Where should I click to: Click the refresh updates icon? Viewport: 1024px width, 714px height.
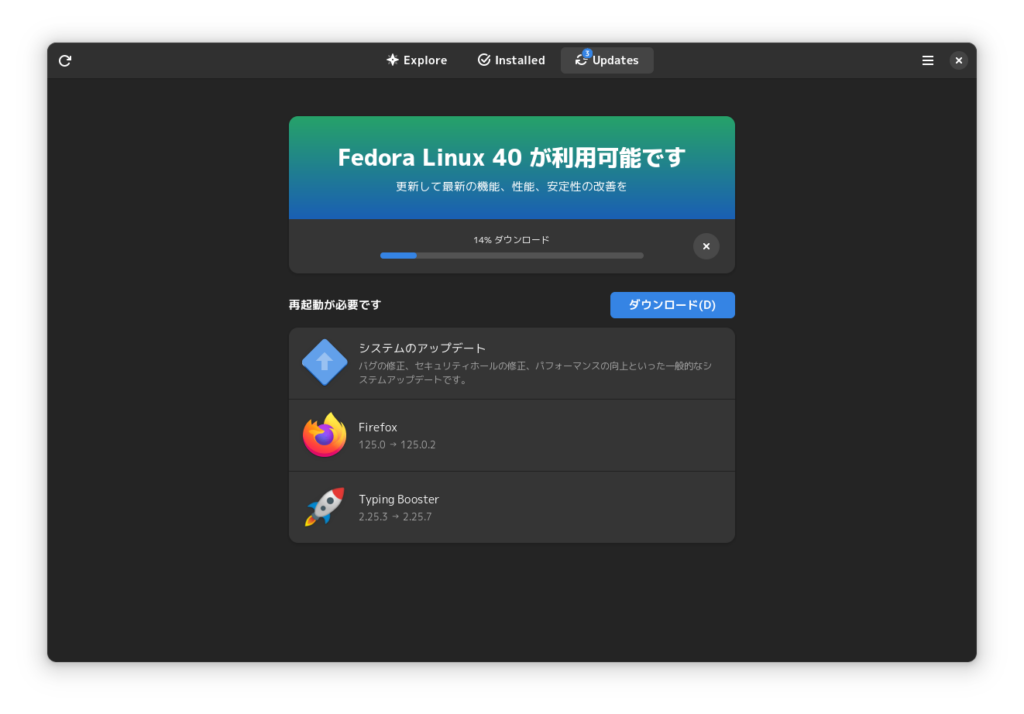65,61
